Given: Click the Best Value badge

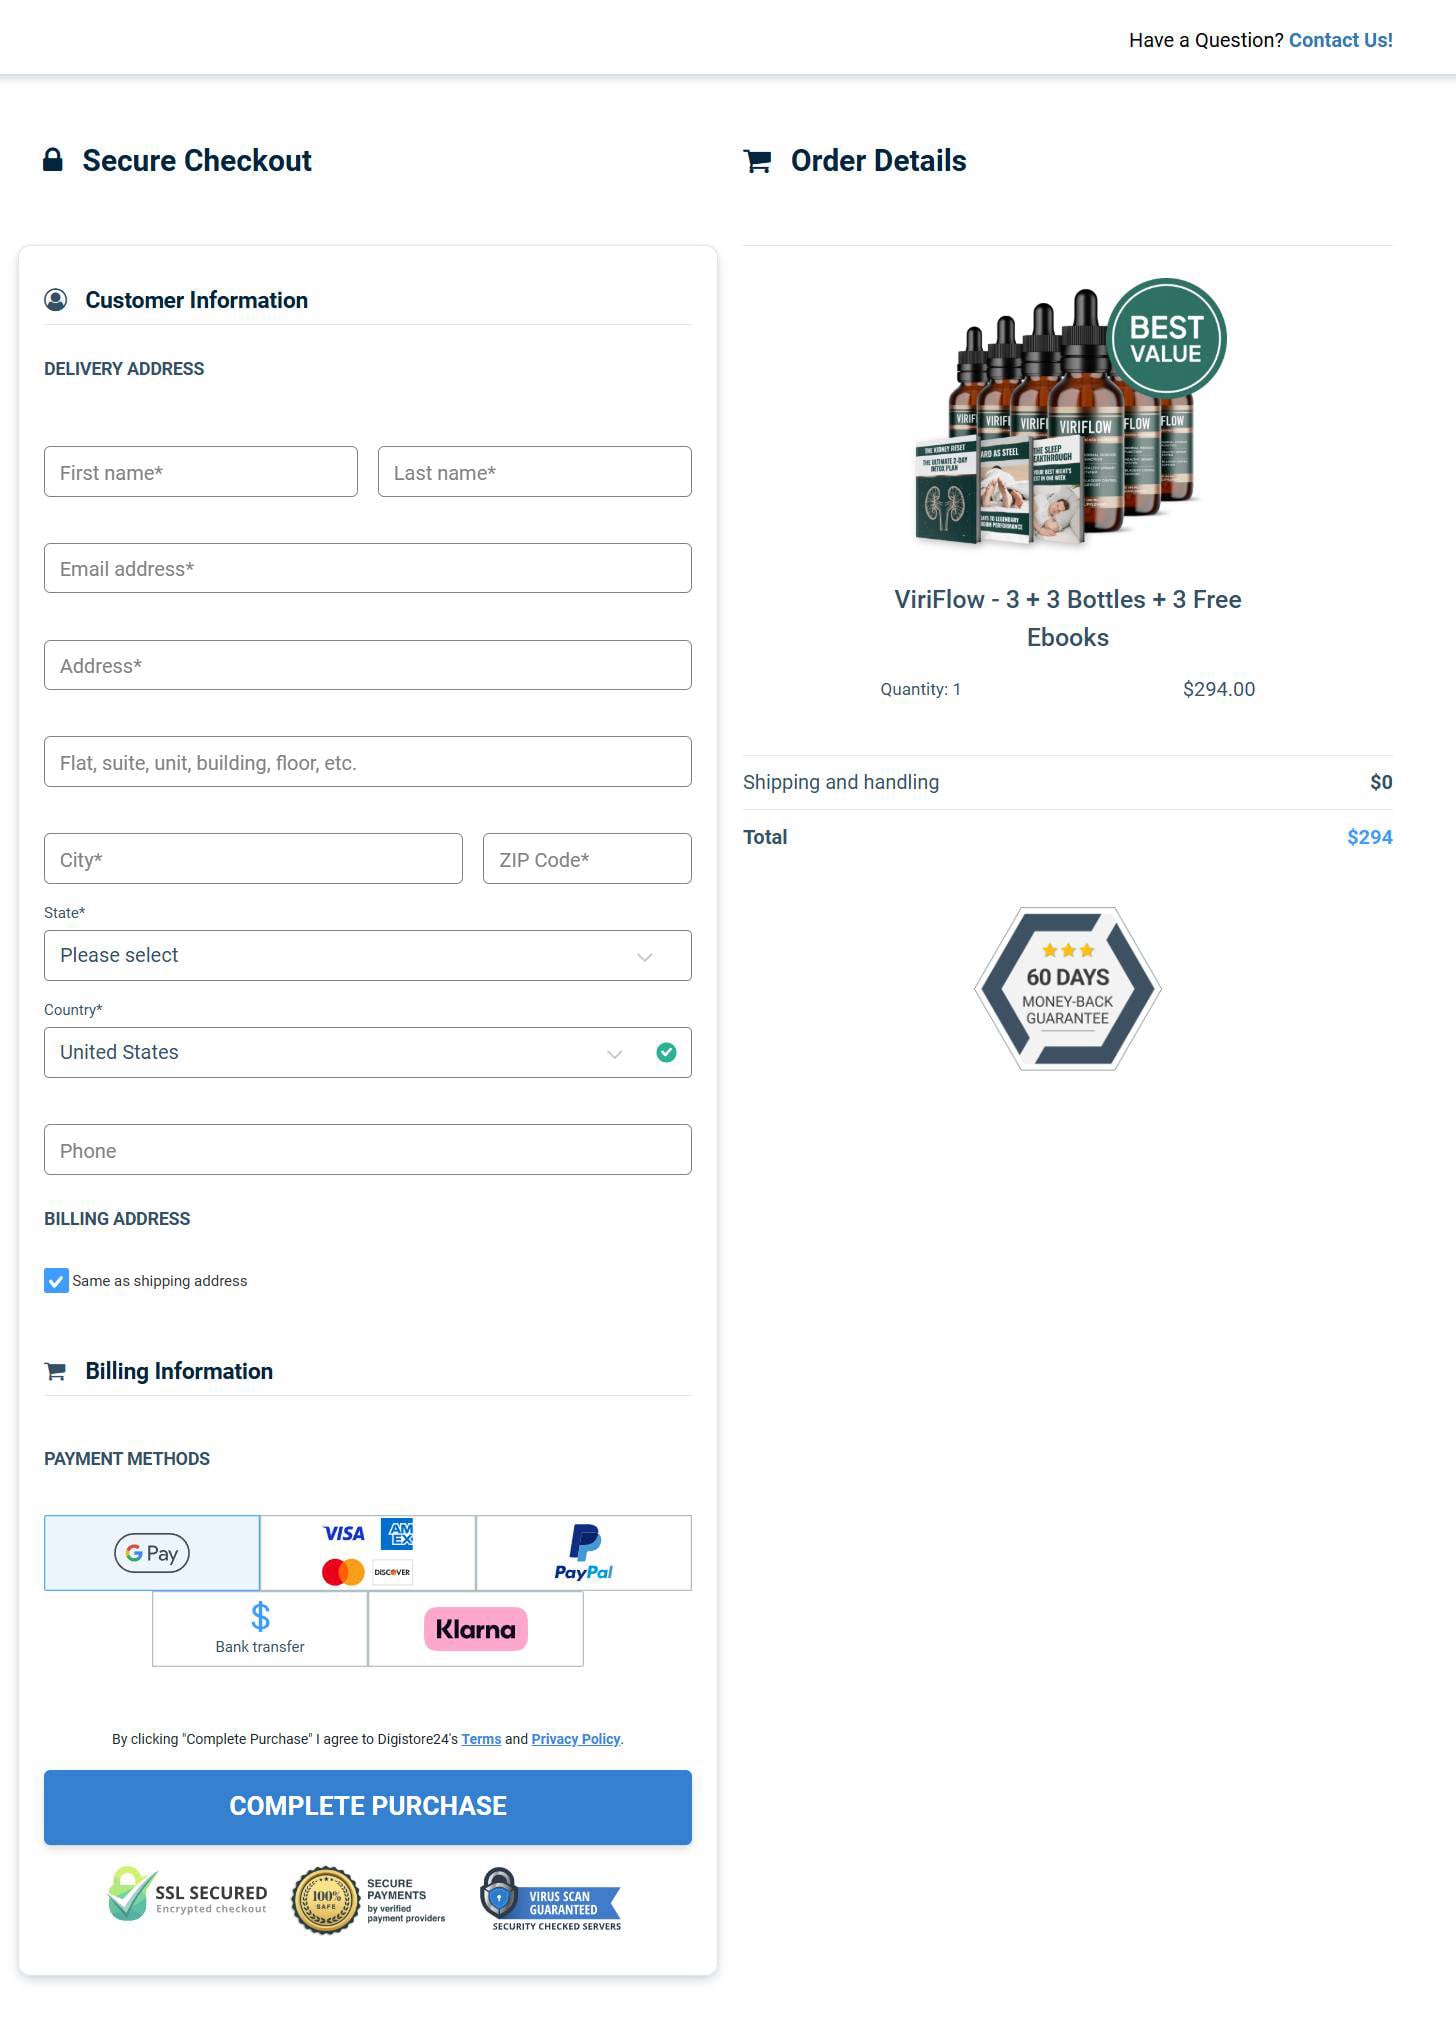Looking at the screenshot, I should [x=1166, y=339].
